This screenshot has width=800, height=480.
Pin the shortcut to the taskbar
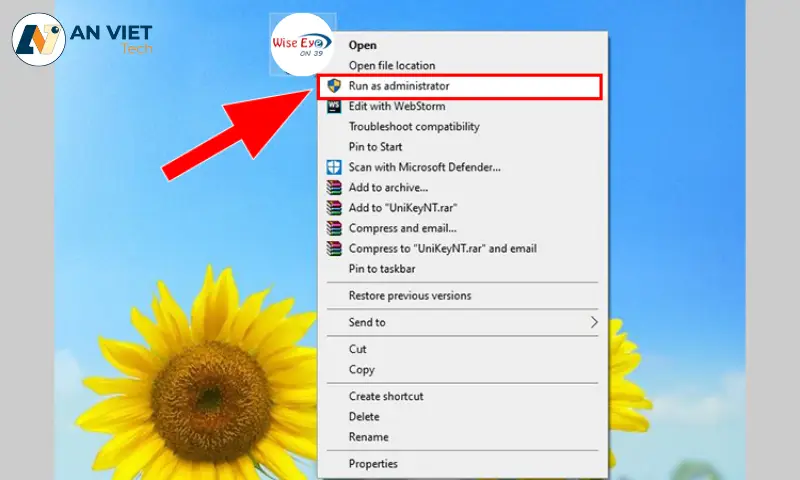(x=382, y=269)
